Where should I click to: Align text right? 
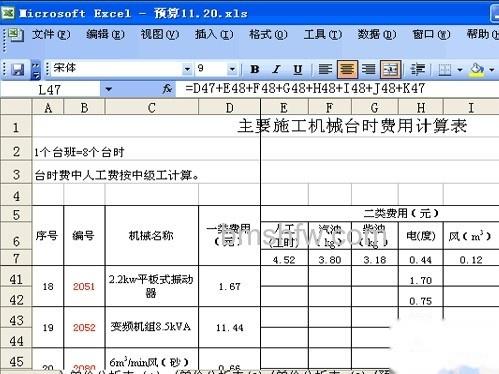[x=368, y=69]
